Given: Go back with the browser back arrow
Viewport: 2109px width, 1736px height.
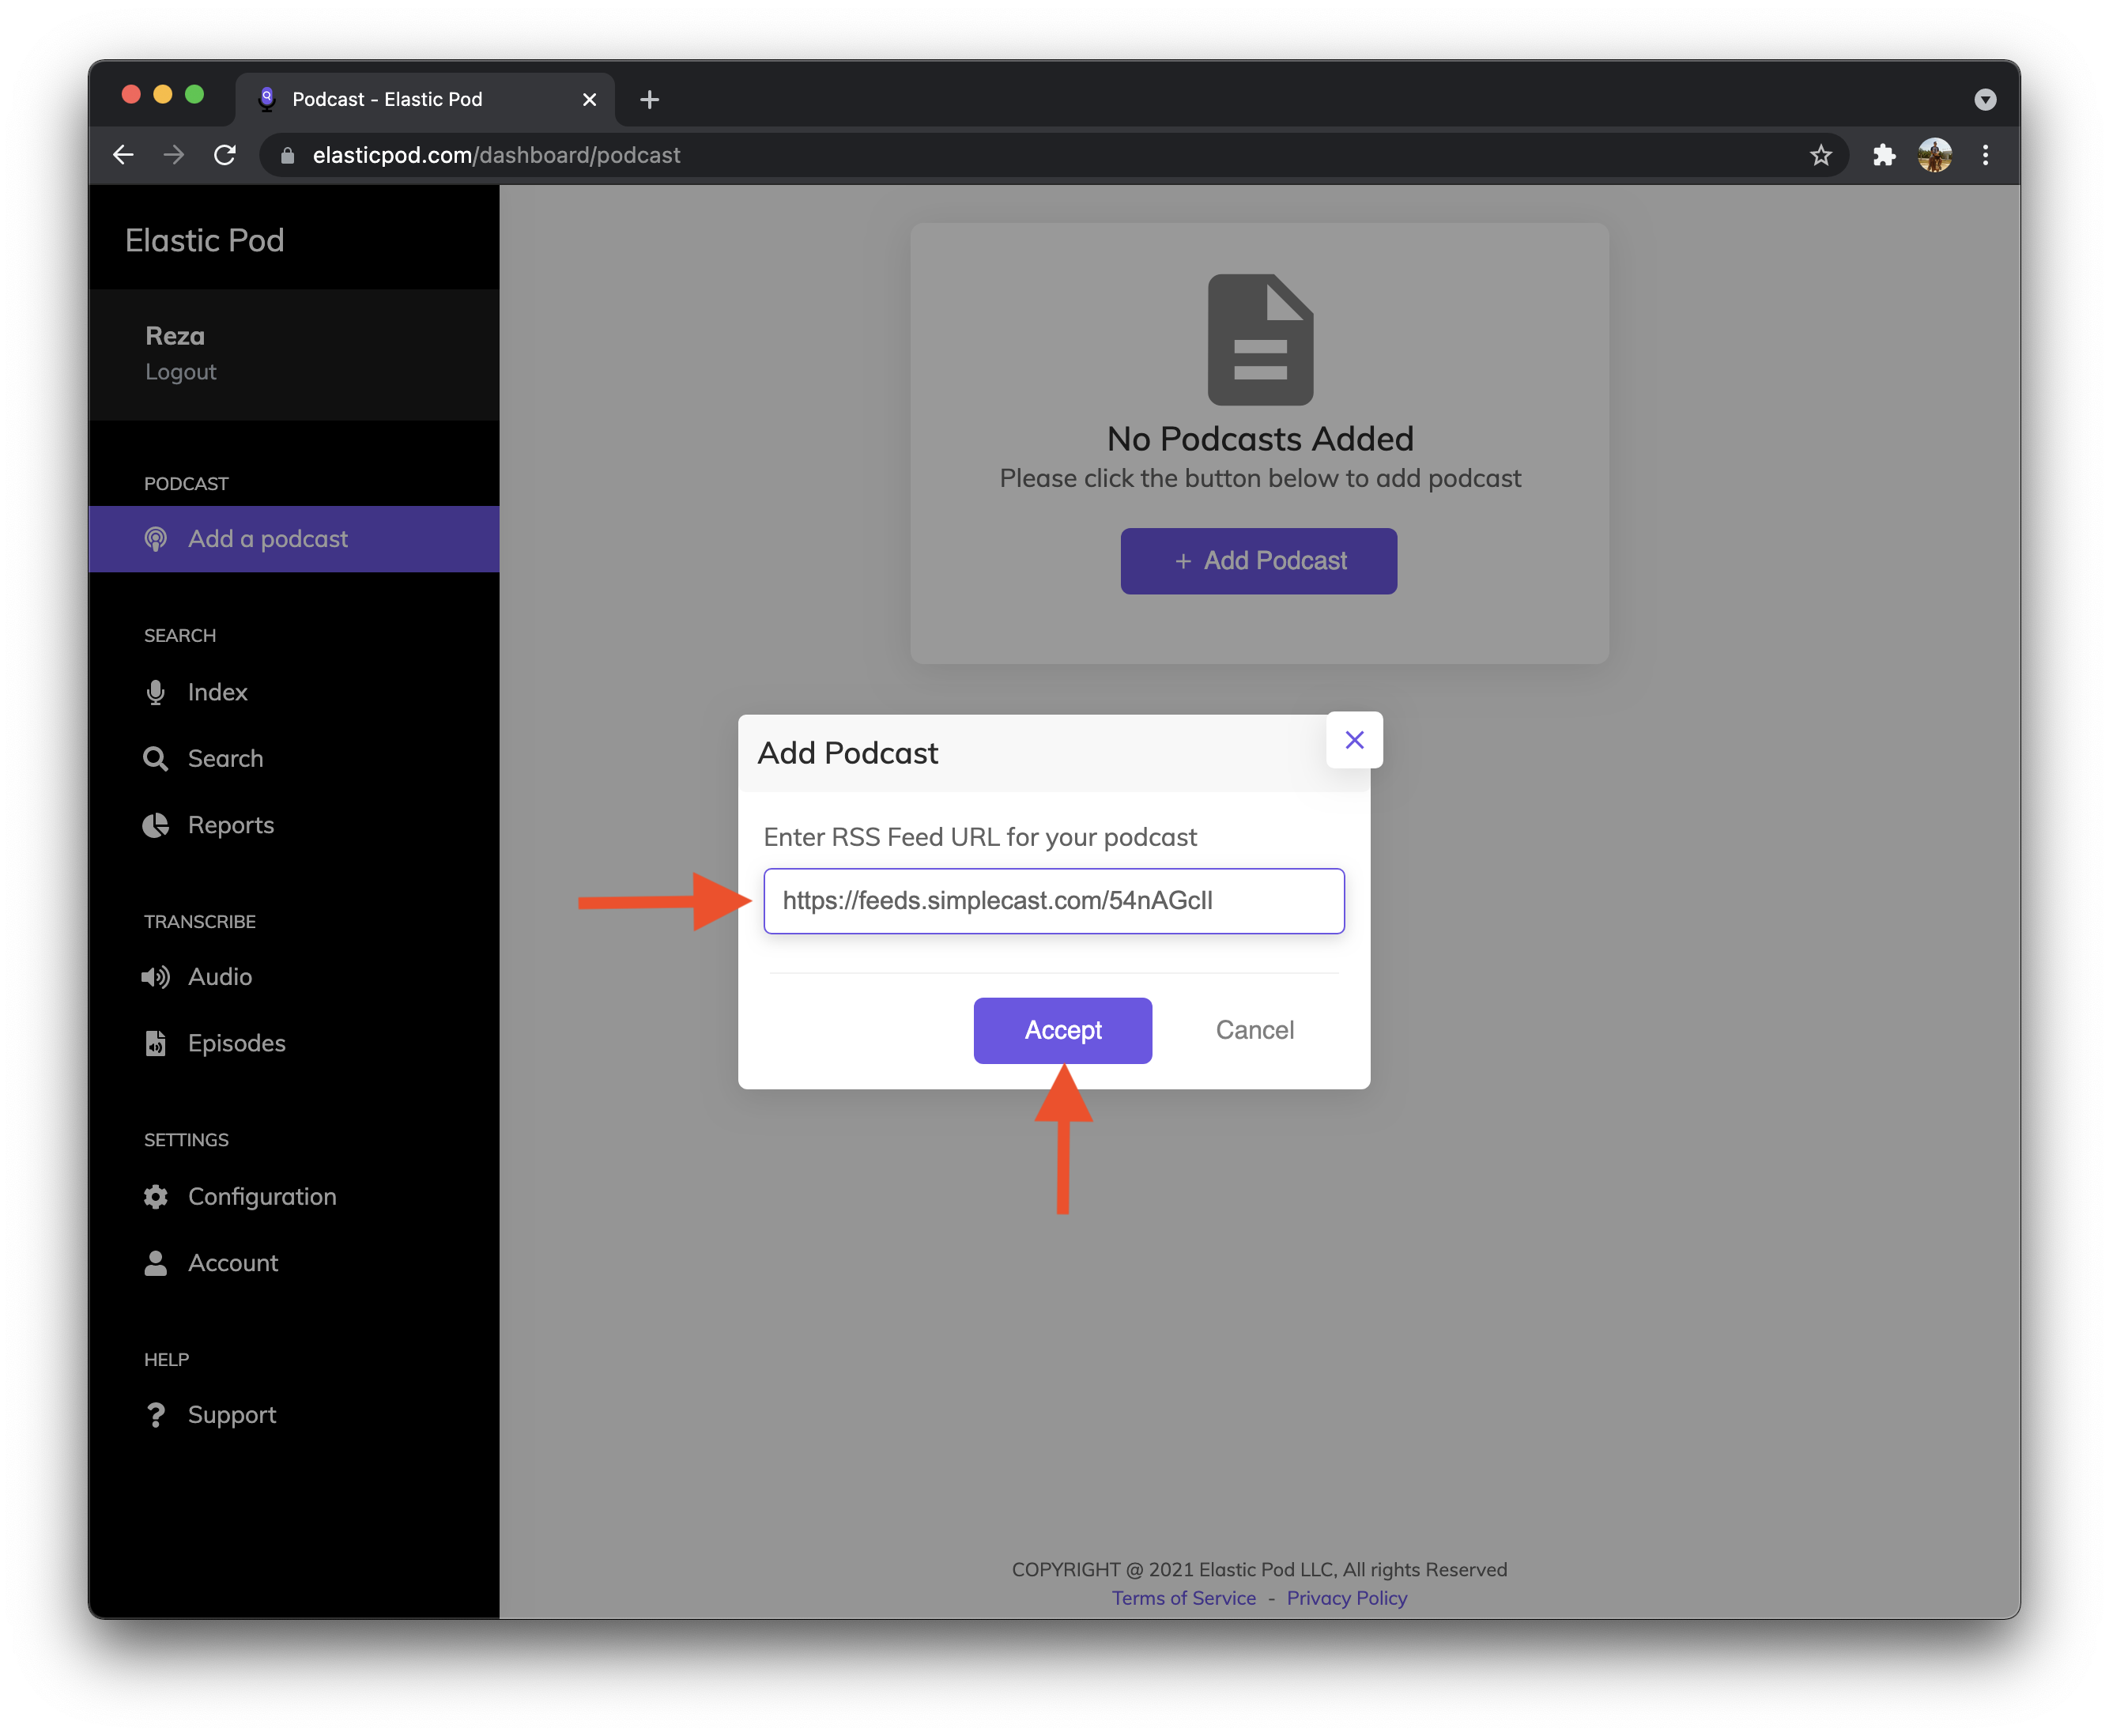Looking at the screenshot, I should 123,155.
